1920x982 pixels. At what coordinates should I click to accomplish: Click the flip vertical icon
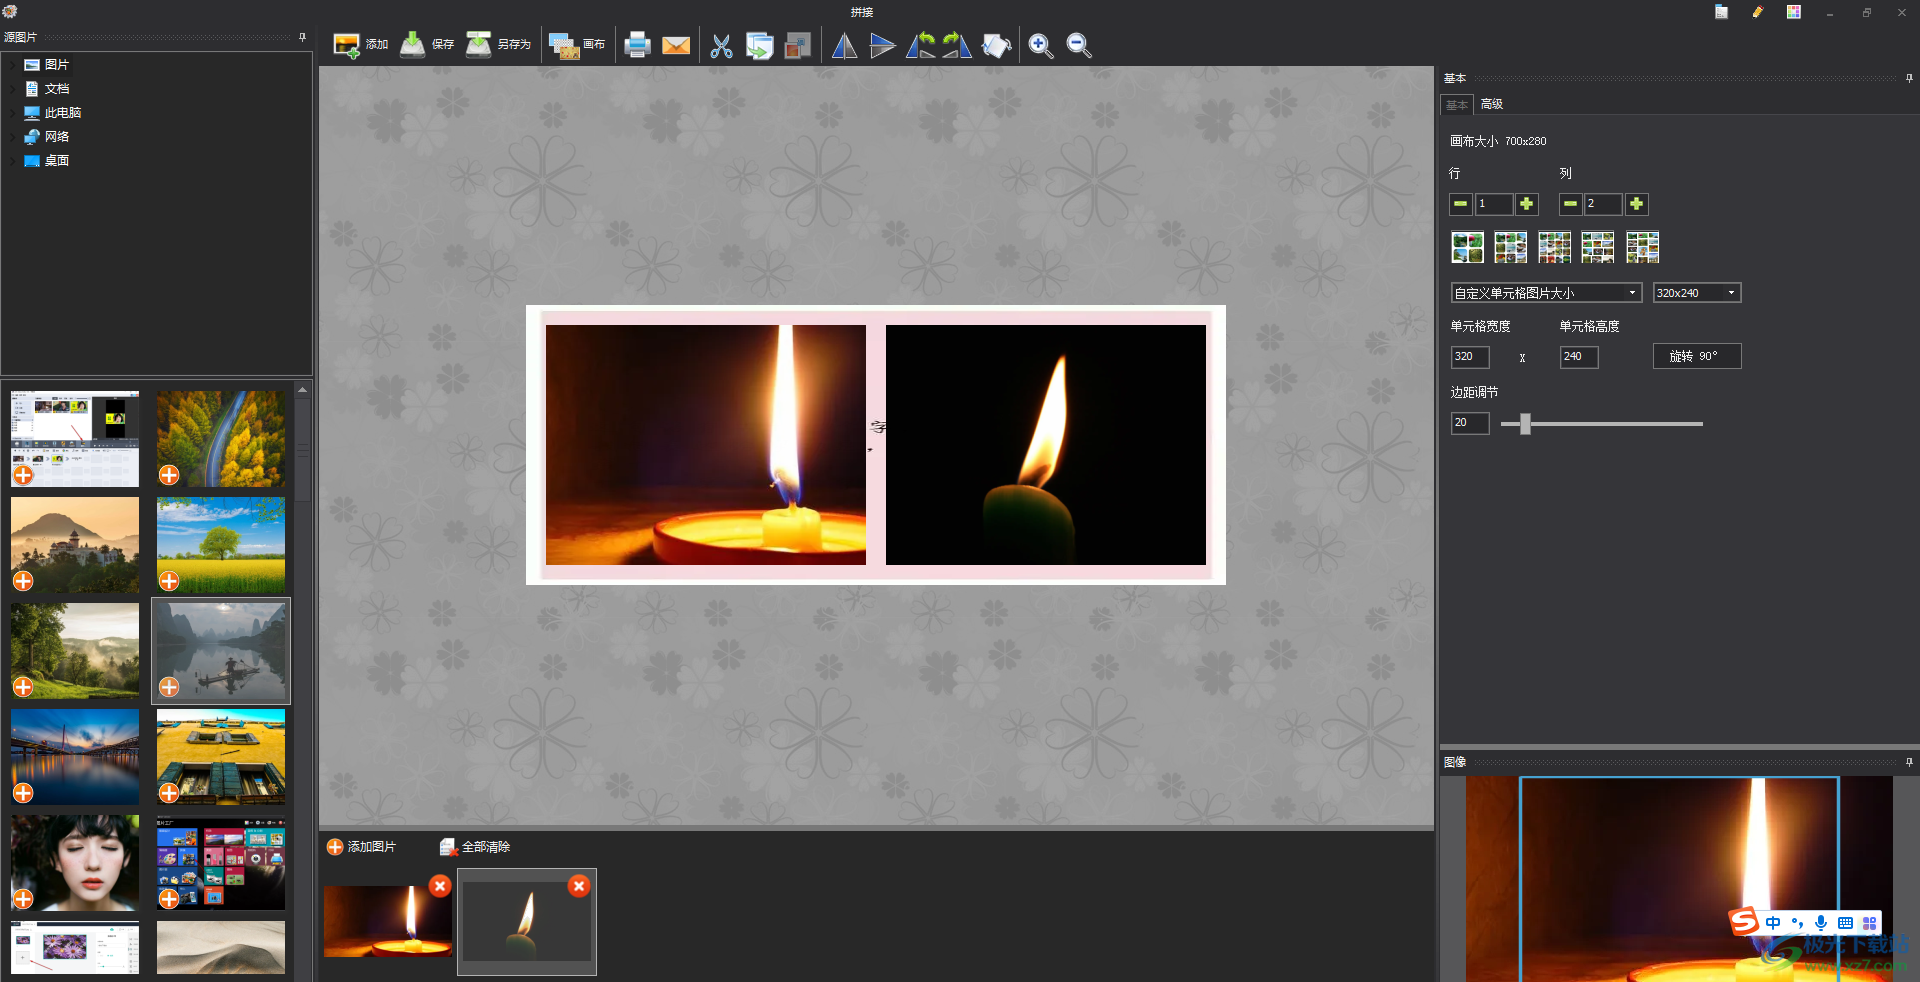coord(882,45)
